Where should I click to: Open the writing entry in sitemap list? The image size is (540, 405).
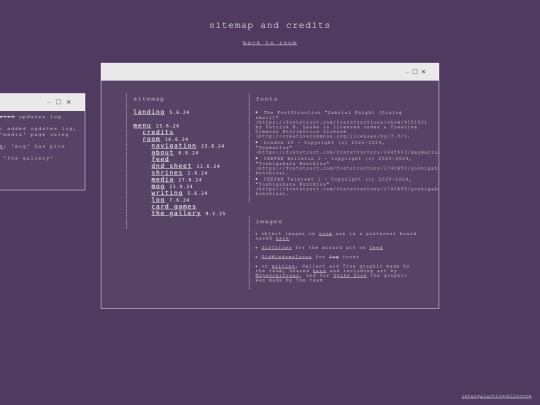(x=167, y=193)
